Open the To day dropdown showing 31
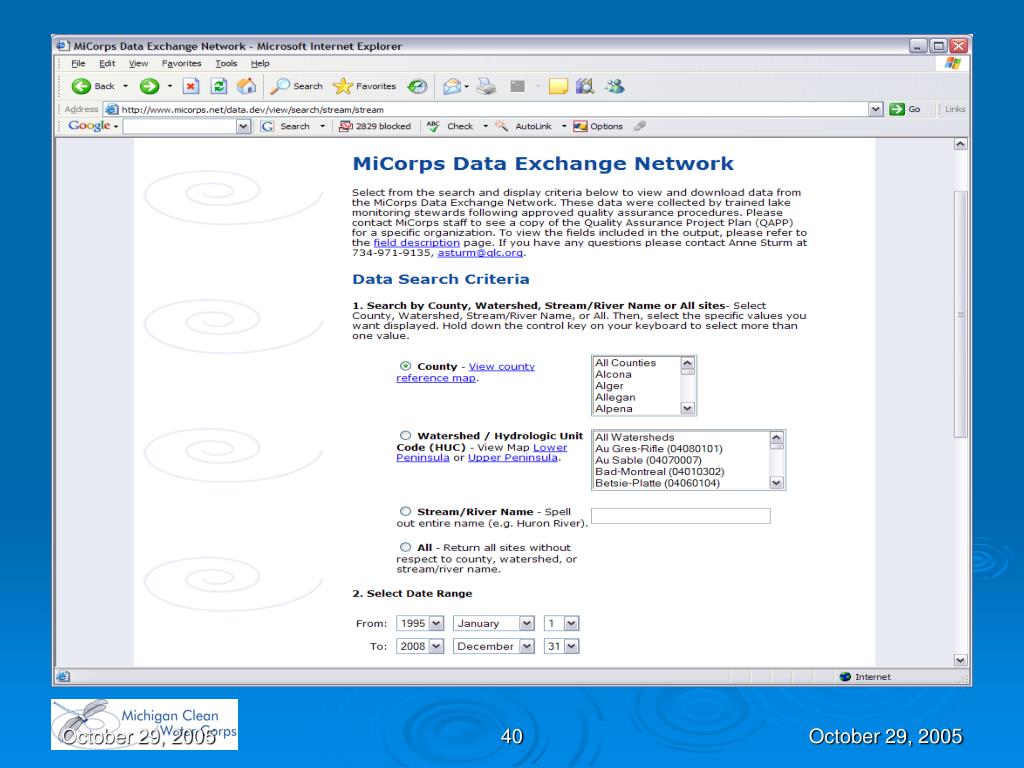1024x768 pixels. point(562,647)
